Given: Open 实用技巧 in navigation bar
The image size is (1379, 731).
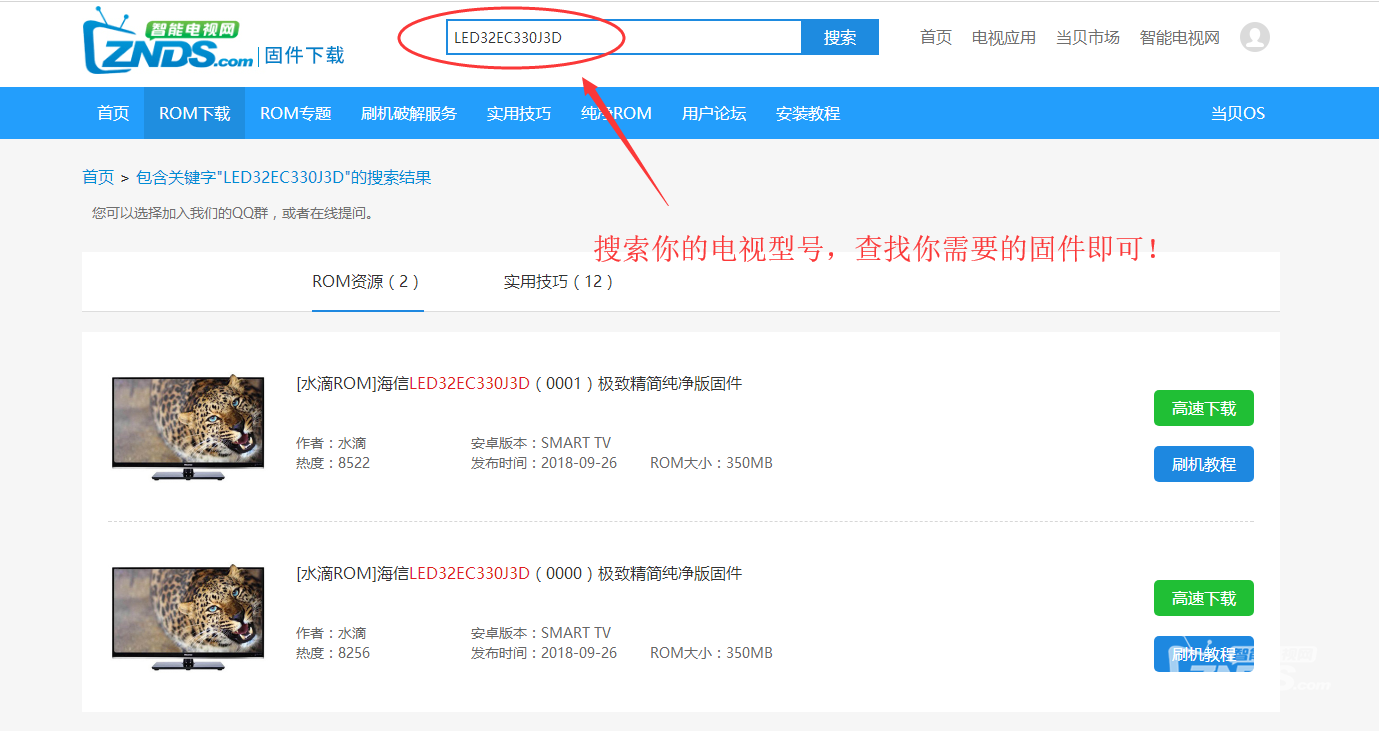Looking at the screenshot, I should (x=519, y=113).
